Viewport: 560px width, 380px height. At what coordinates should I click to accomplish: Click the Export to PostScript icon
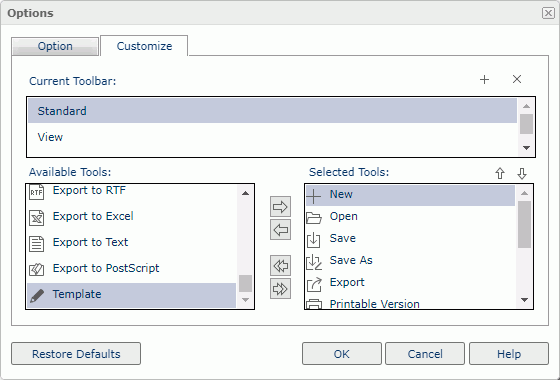click(36, 269)
